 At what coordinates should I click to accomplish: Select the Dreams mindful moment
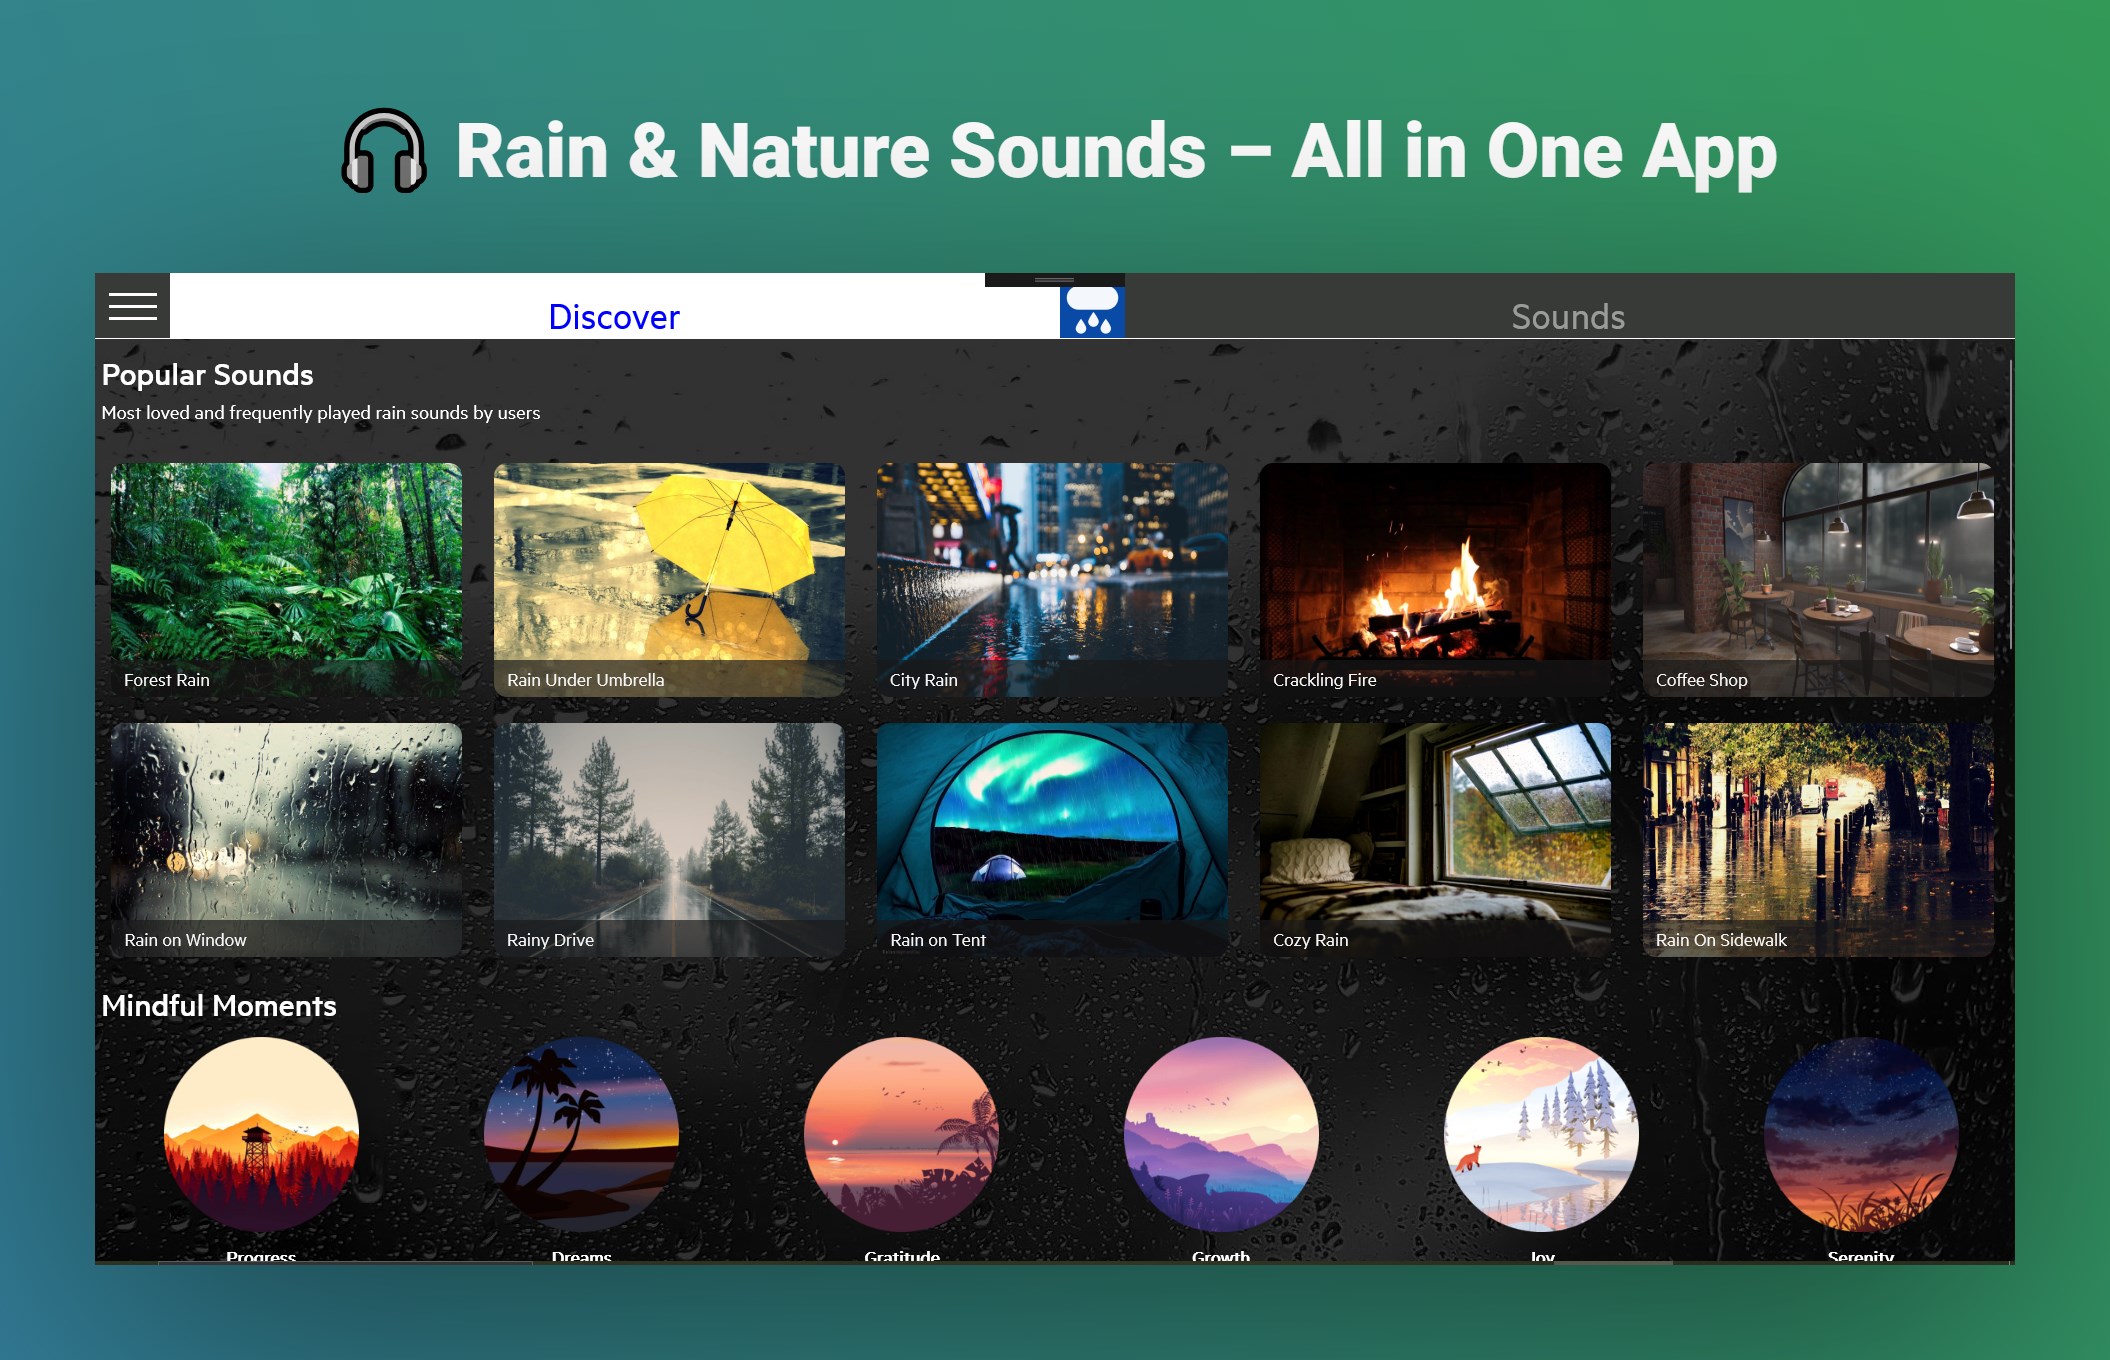(x=581, y=1134)
